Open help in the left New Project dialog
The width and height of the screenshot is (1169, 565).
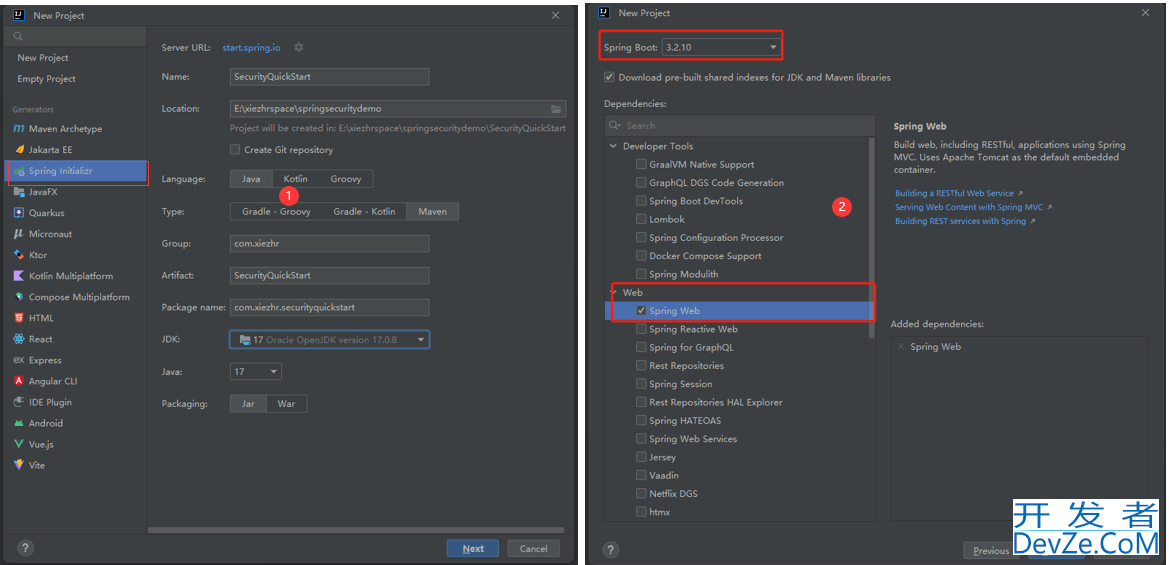coord(25,548)
